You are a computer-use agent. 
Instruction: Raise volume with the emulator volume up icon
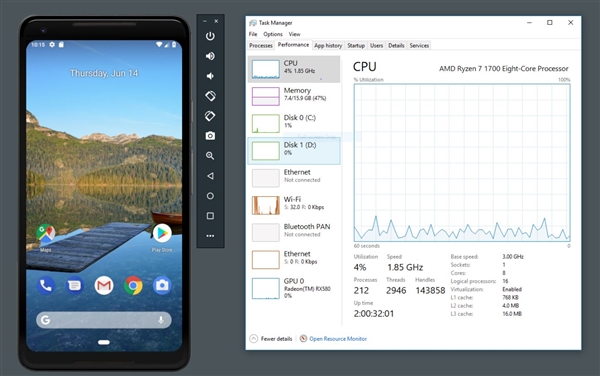click(x=210, y=56)
